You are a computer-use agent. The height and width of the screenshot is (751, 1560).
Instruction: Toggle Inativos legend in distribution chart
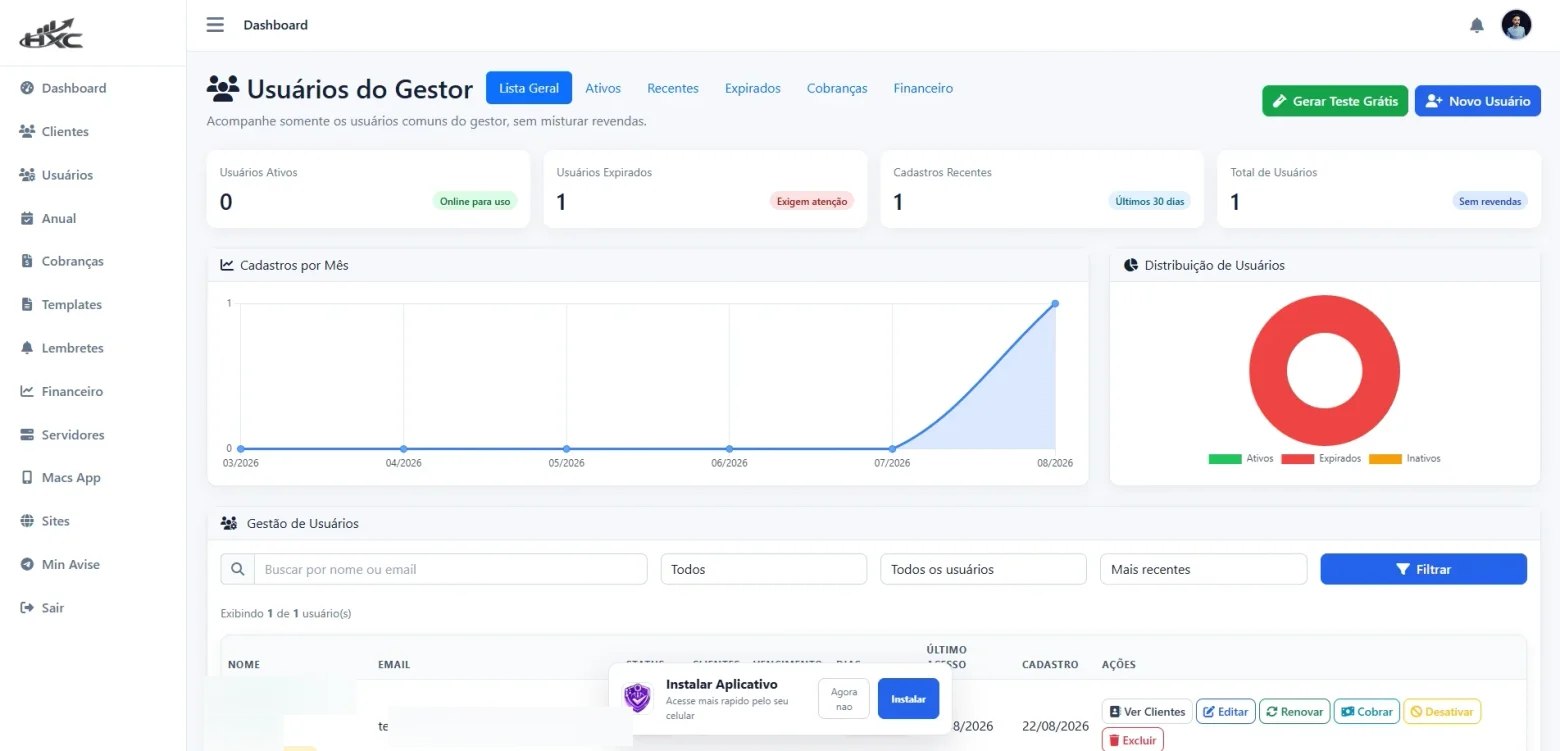[1405, 459]
